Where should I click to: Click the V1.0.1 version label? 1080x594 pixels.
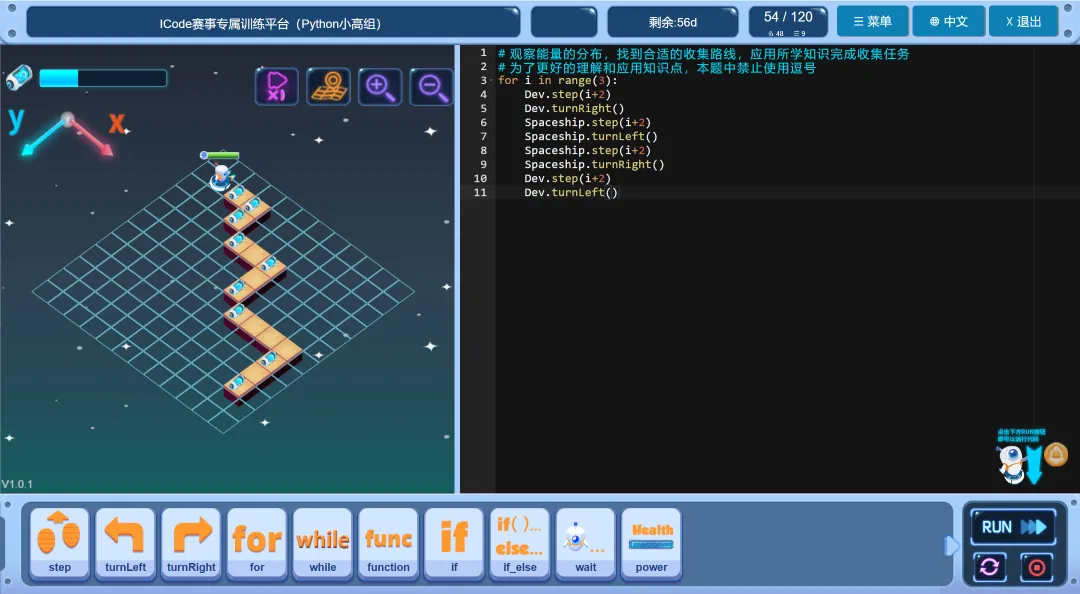click(x=17, y=484)
